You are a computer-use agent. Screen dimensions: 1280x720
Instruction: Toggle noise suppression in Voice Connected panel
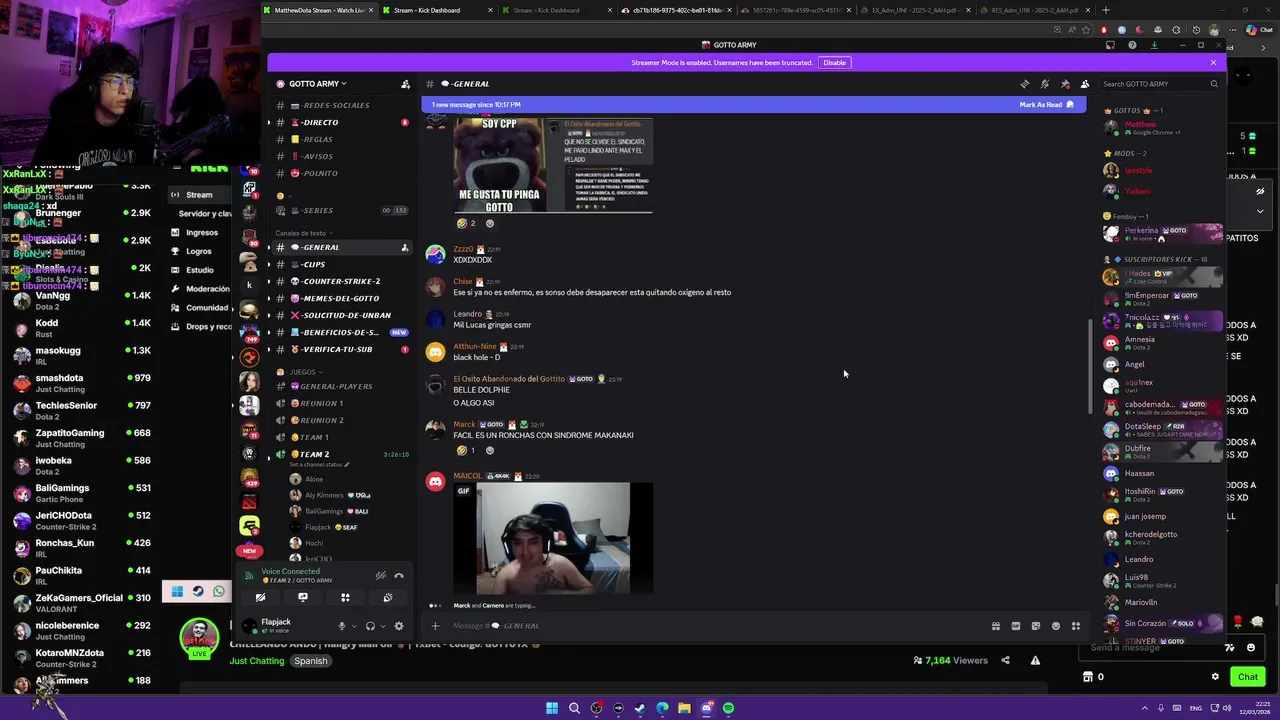pos(380,576)
